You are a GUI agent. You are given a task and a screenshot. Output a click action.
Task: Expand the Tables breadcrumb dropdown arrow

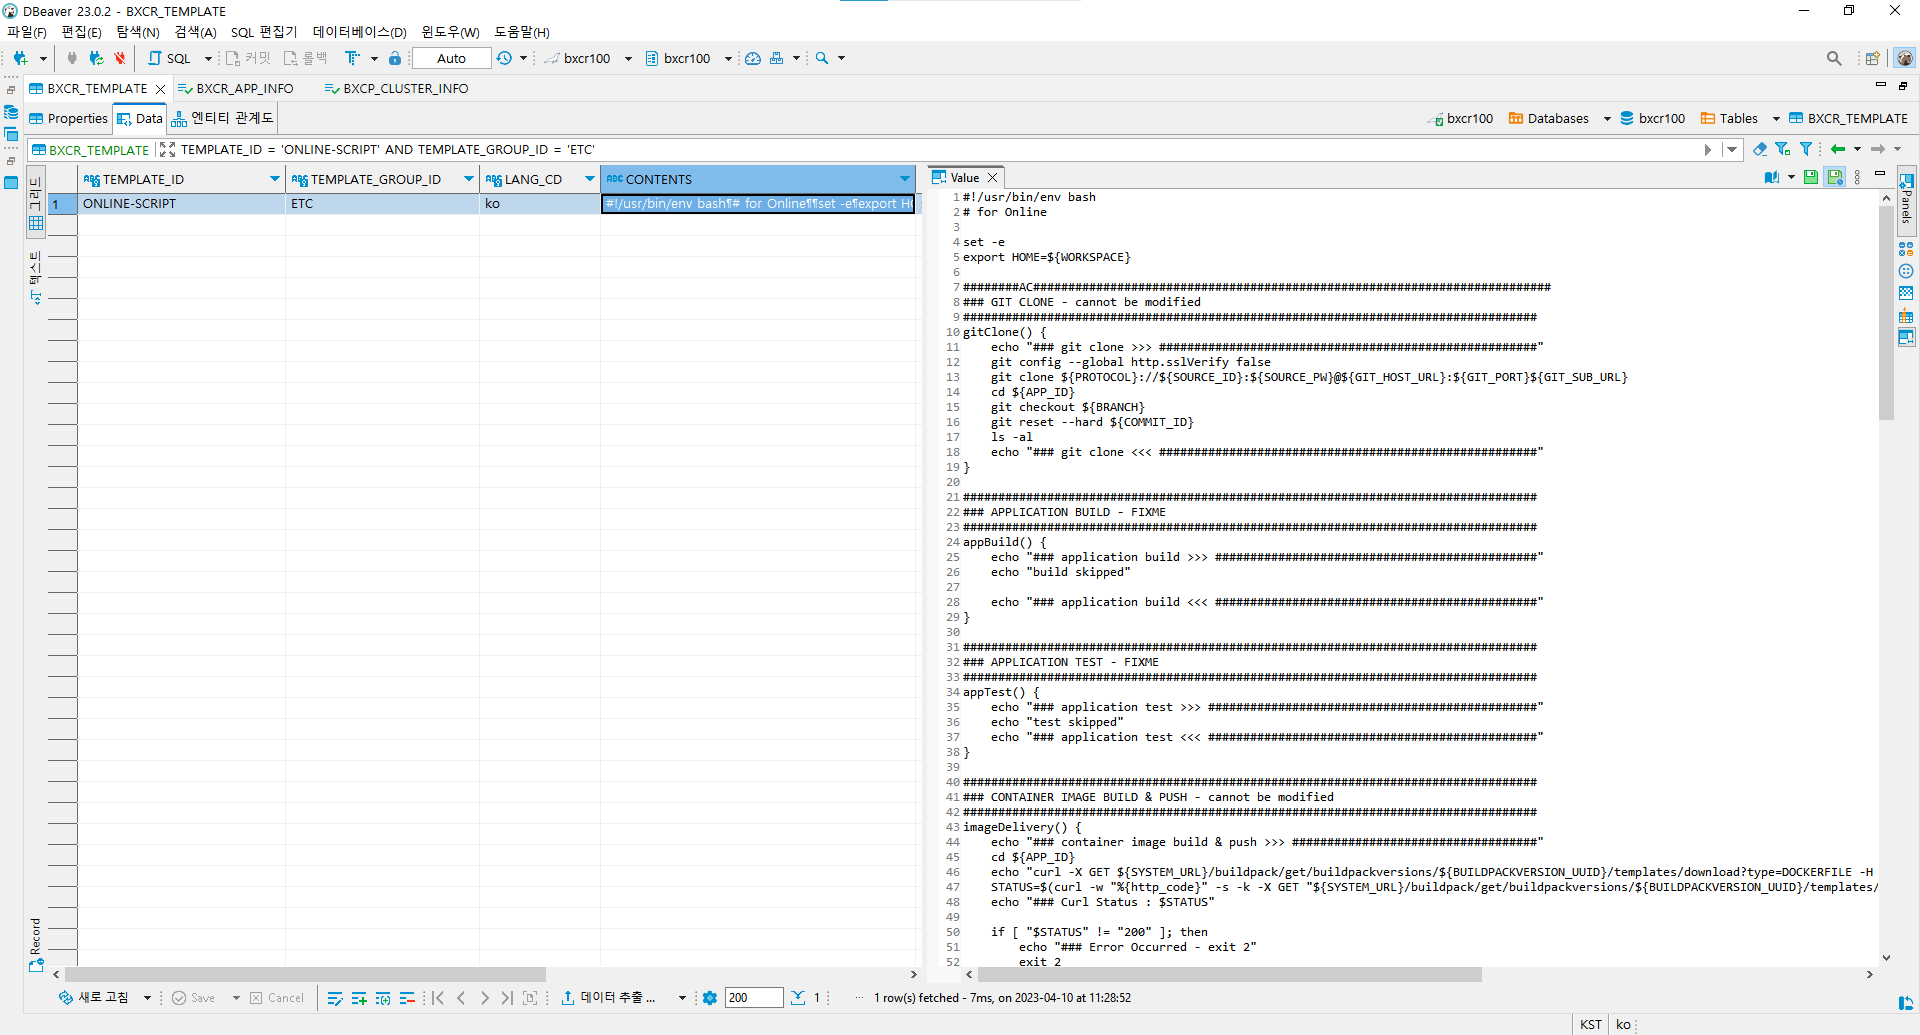click(1776, 119)
